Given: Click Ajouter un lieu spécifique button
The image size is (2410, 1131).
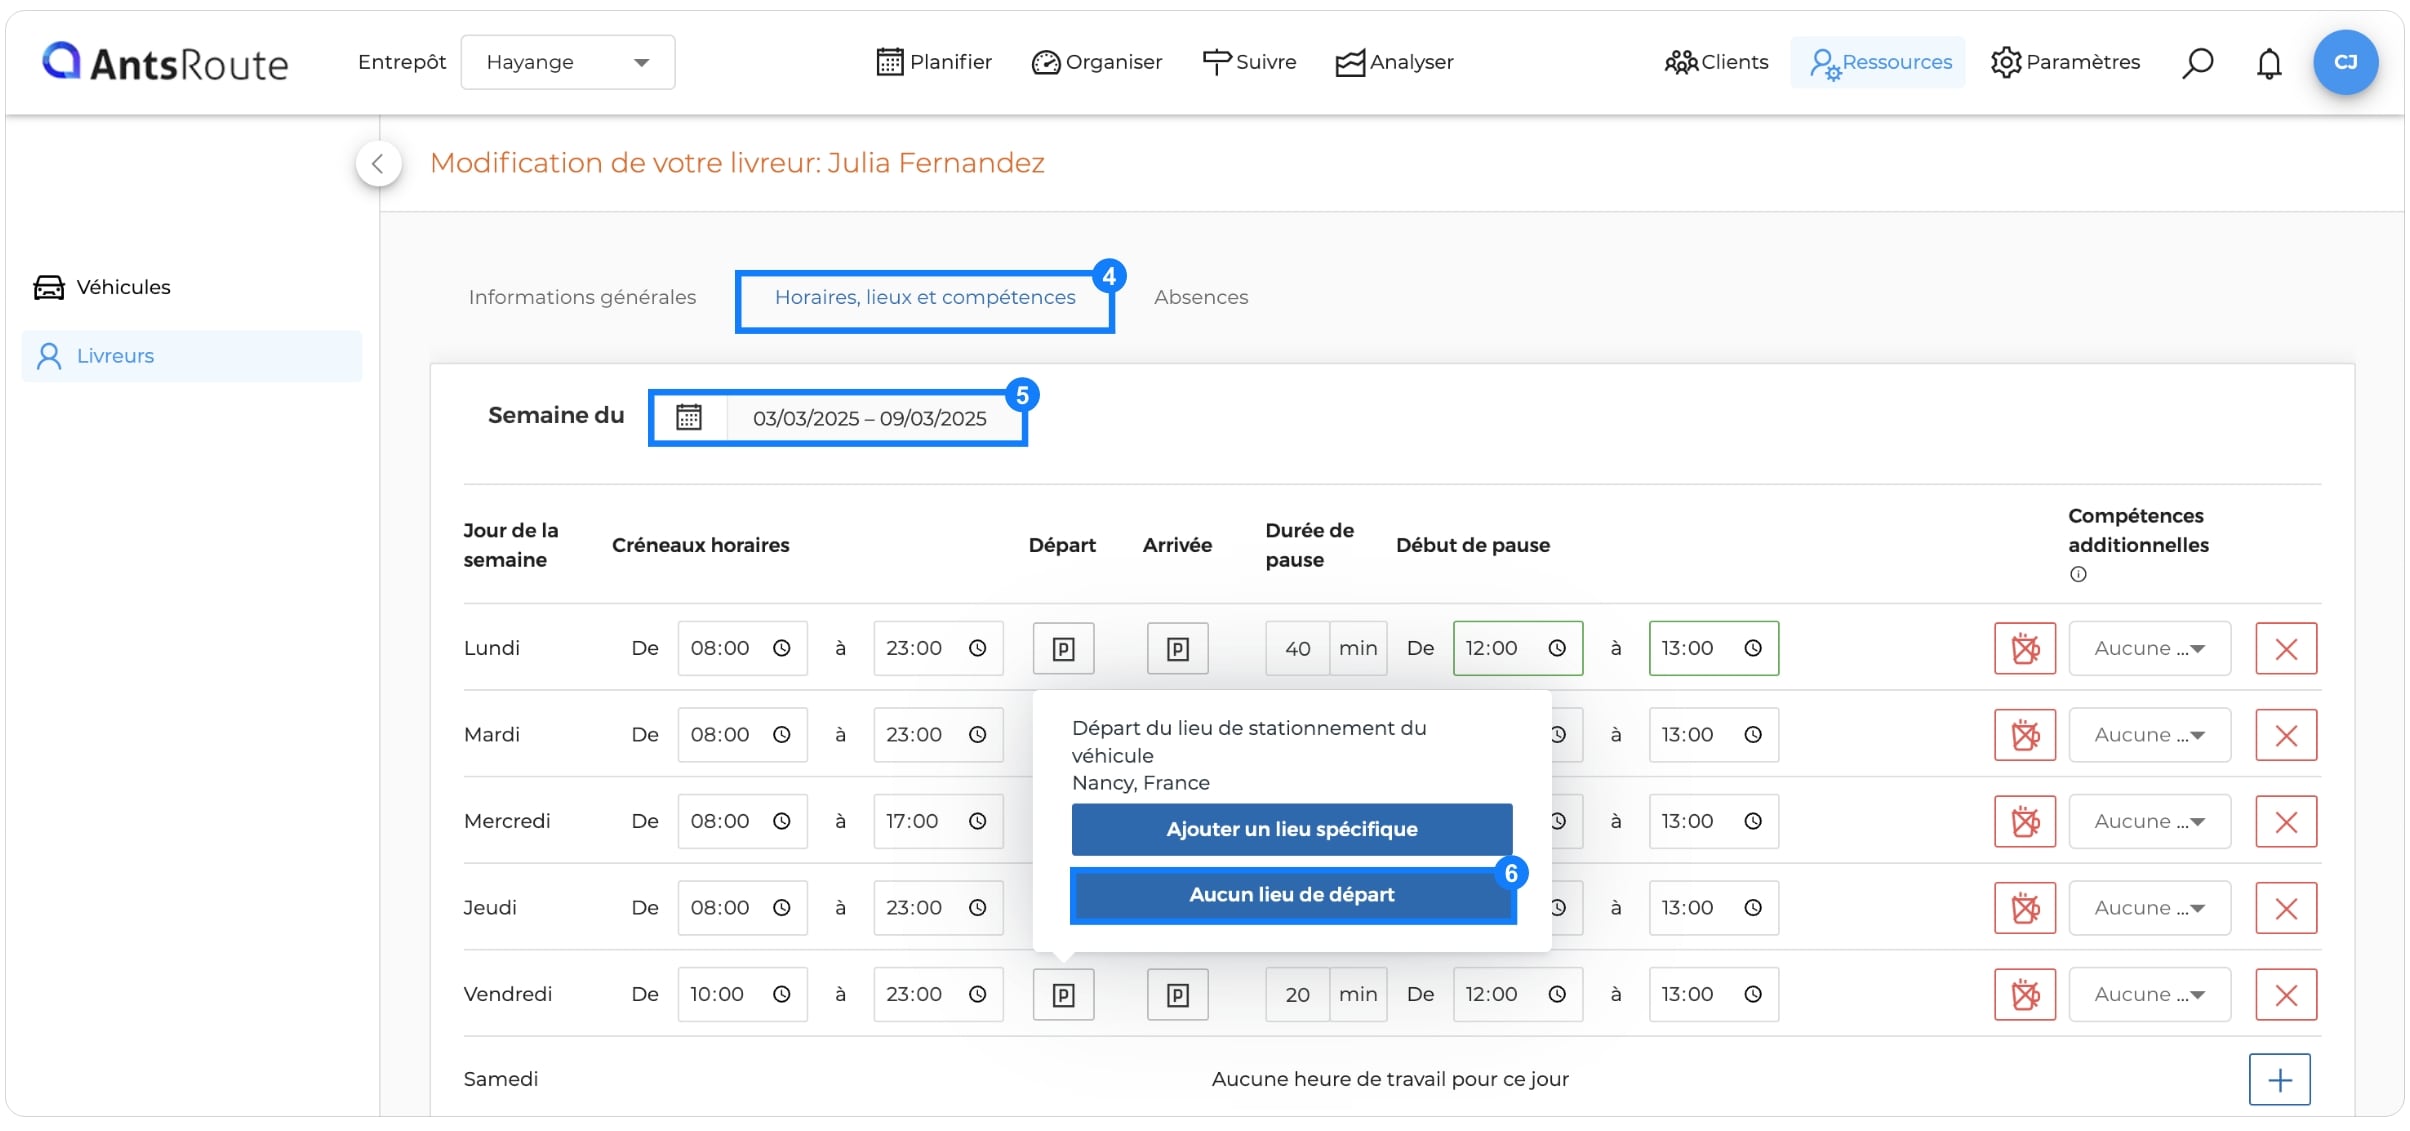Looking at the screenshot, I should (1291, 829).
